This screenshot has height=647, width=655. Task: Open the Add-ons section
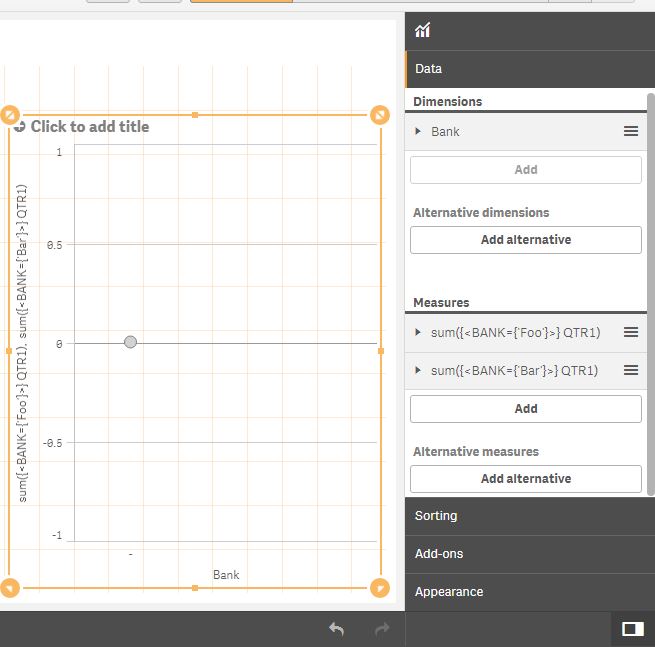(x=530, y=554)
